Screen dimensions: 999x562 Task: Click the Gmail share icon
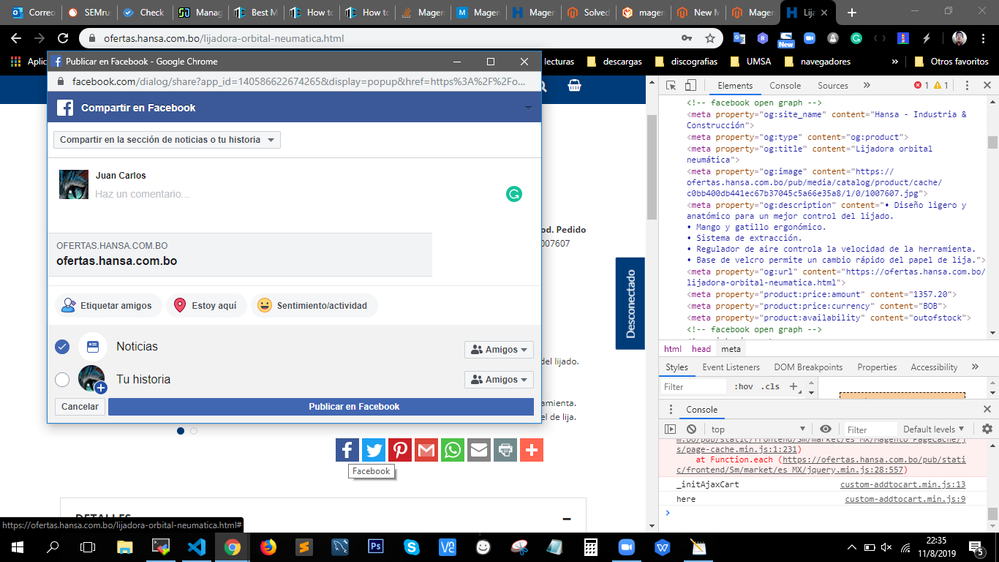click(426, 450)
